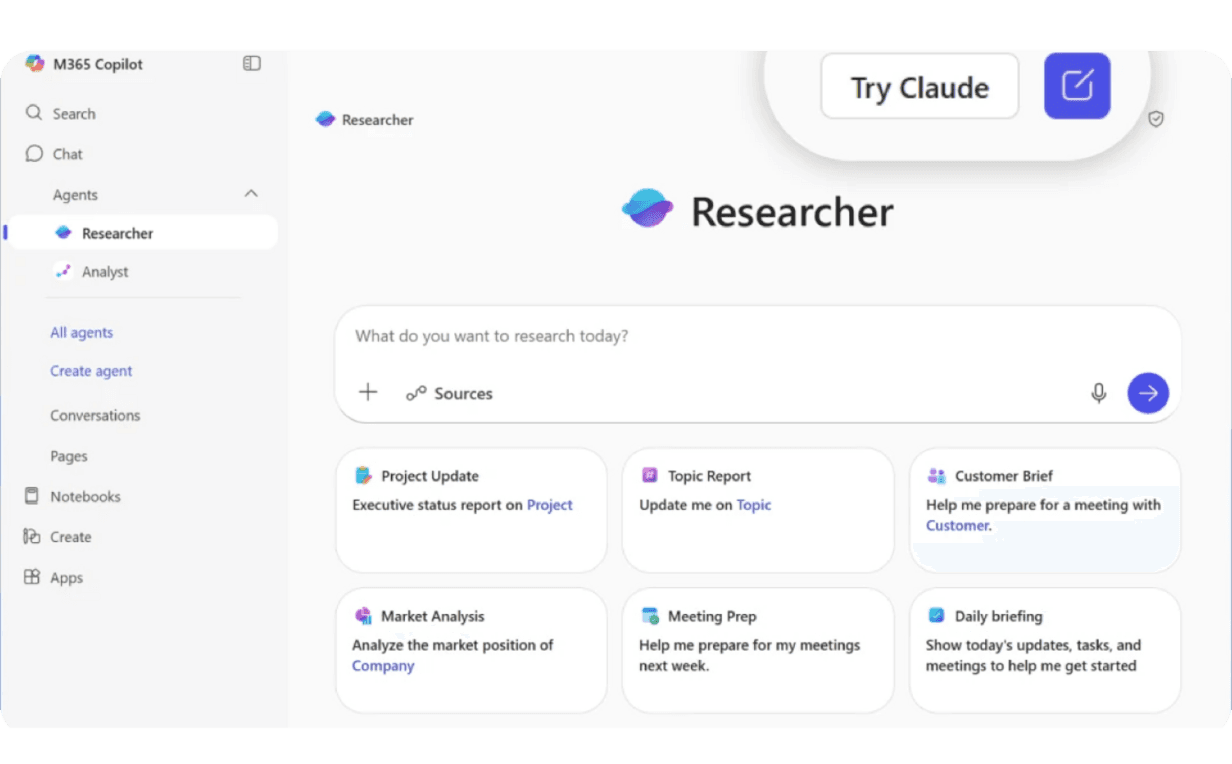This screenshot has width=1232, height=764.
Task: Toggle the sidebar collapse panel icon
Action: click(x=252, y=64)
